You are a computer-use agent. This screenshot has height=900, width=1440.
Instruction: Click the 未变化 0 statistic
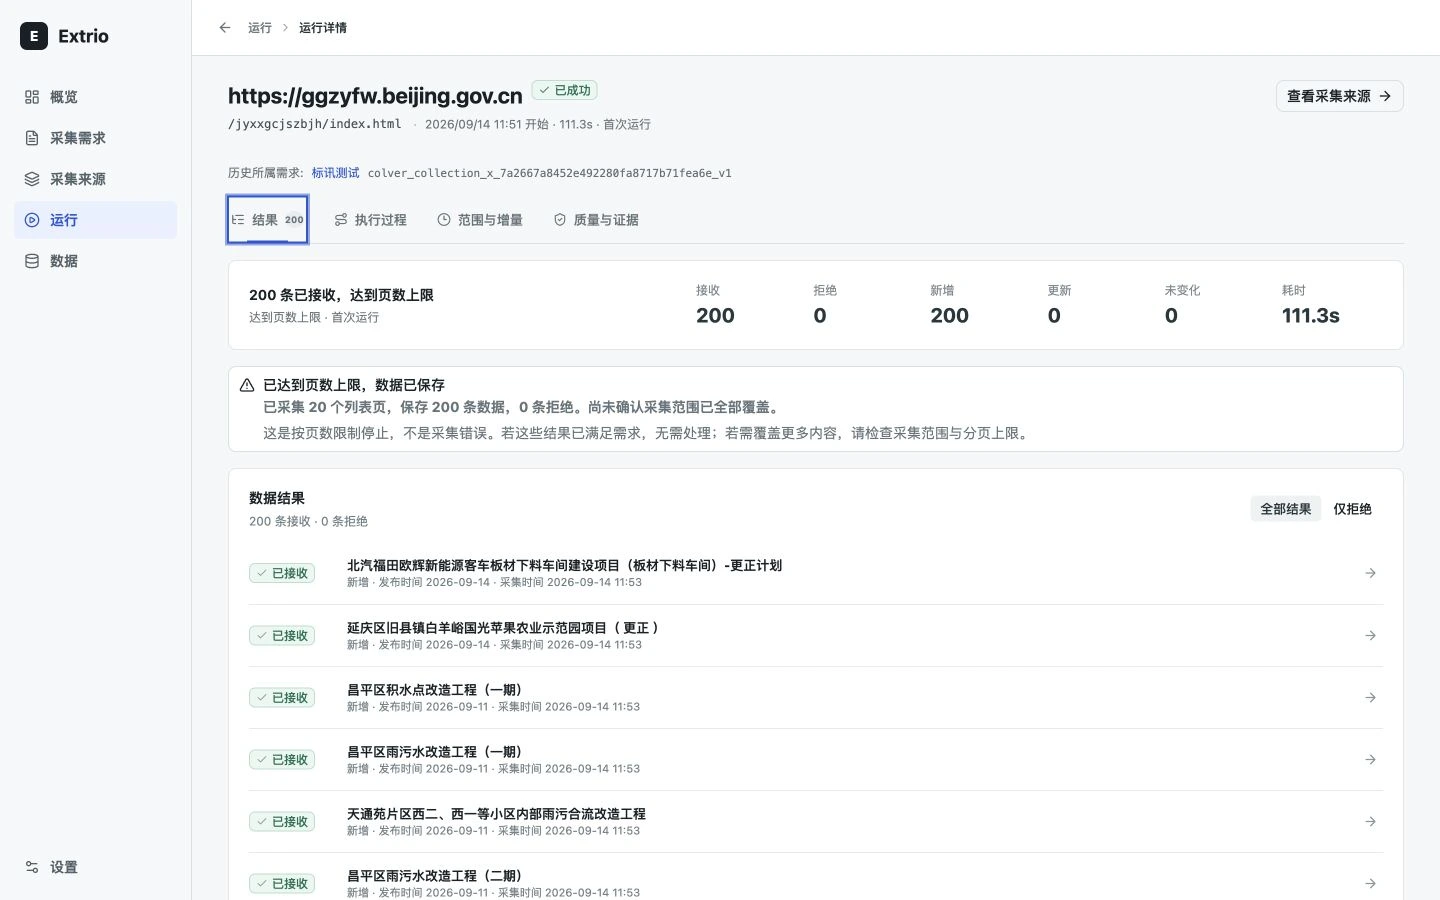[x=1182, y=305]
